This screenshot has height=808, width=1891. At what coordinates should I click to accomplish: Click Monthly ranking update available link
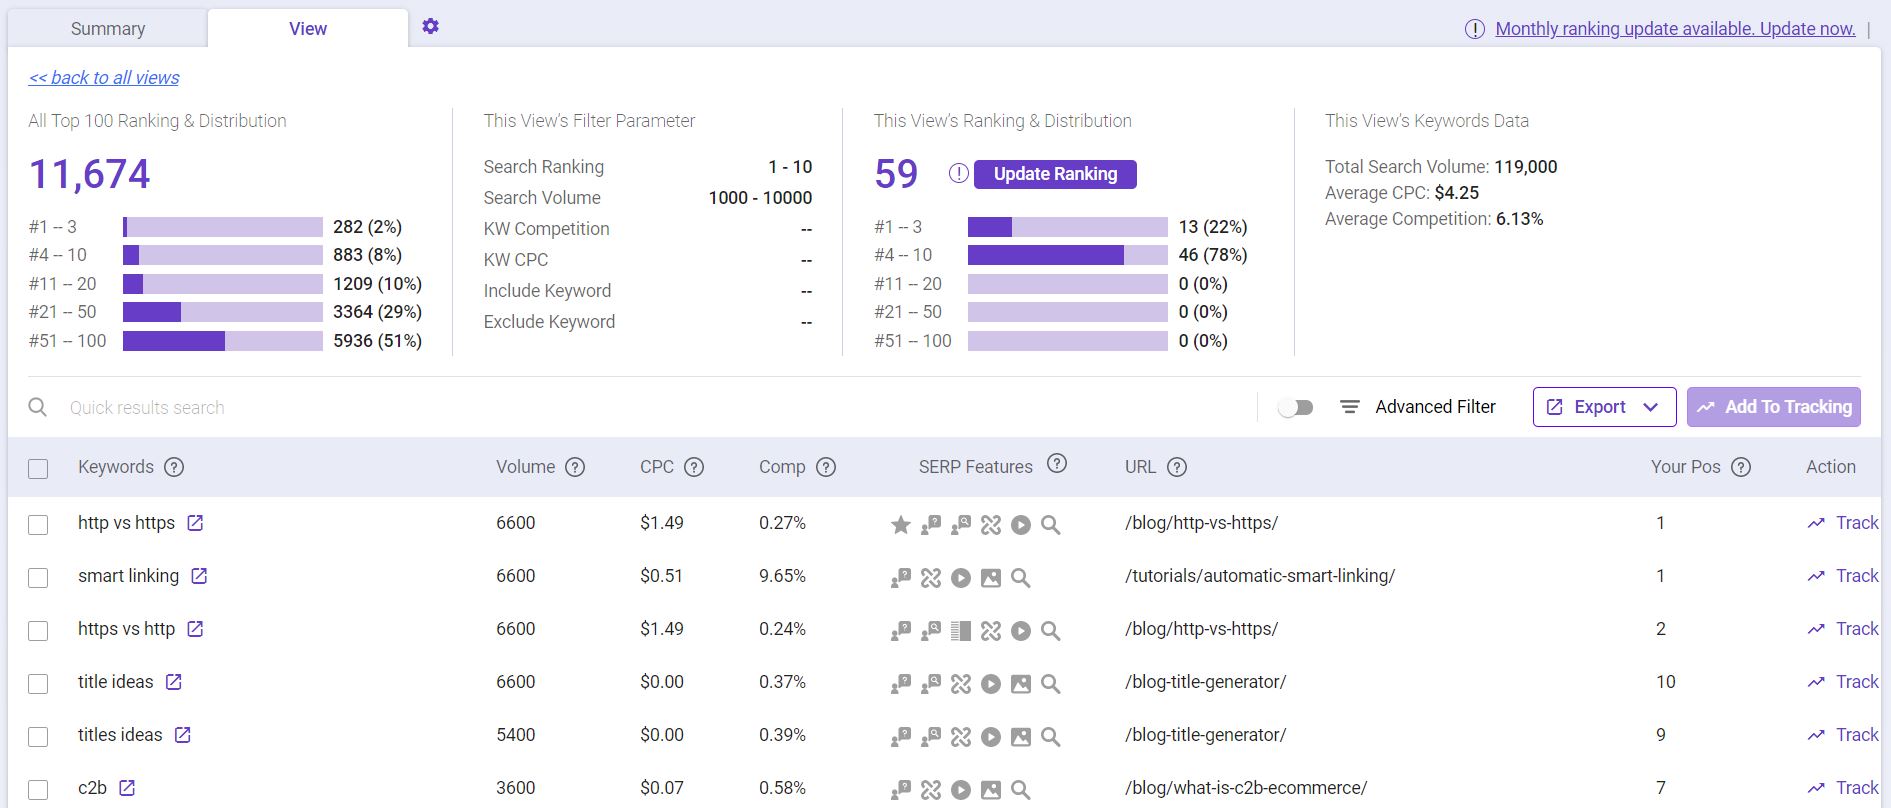click(1675, 29)
